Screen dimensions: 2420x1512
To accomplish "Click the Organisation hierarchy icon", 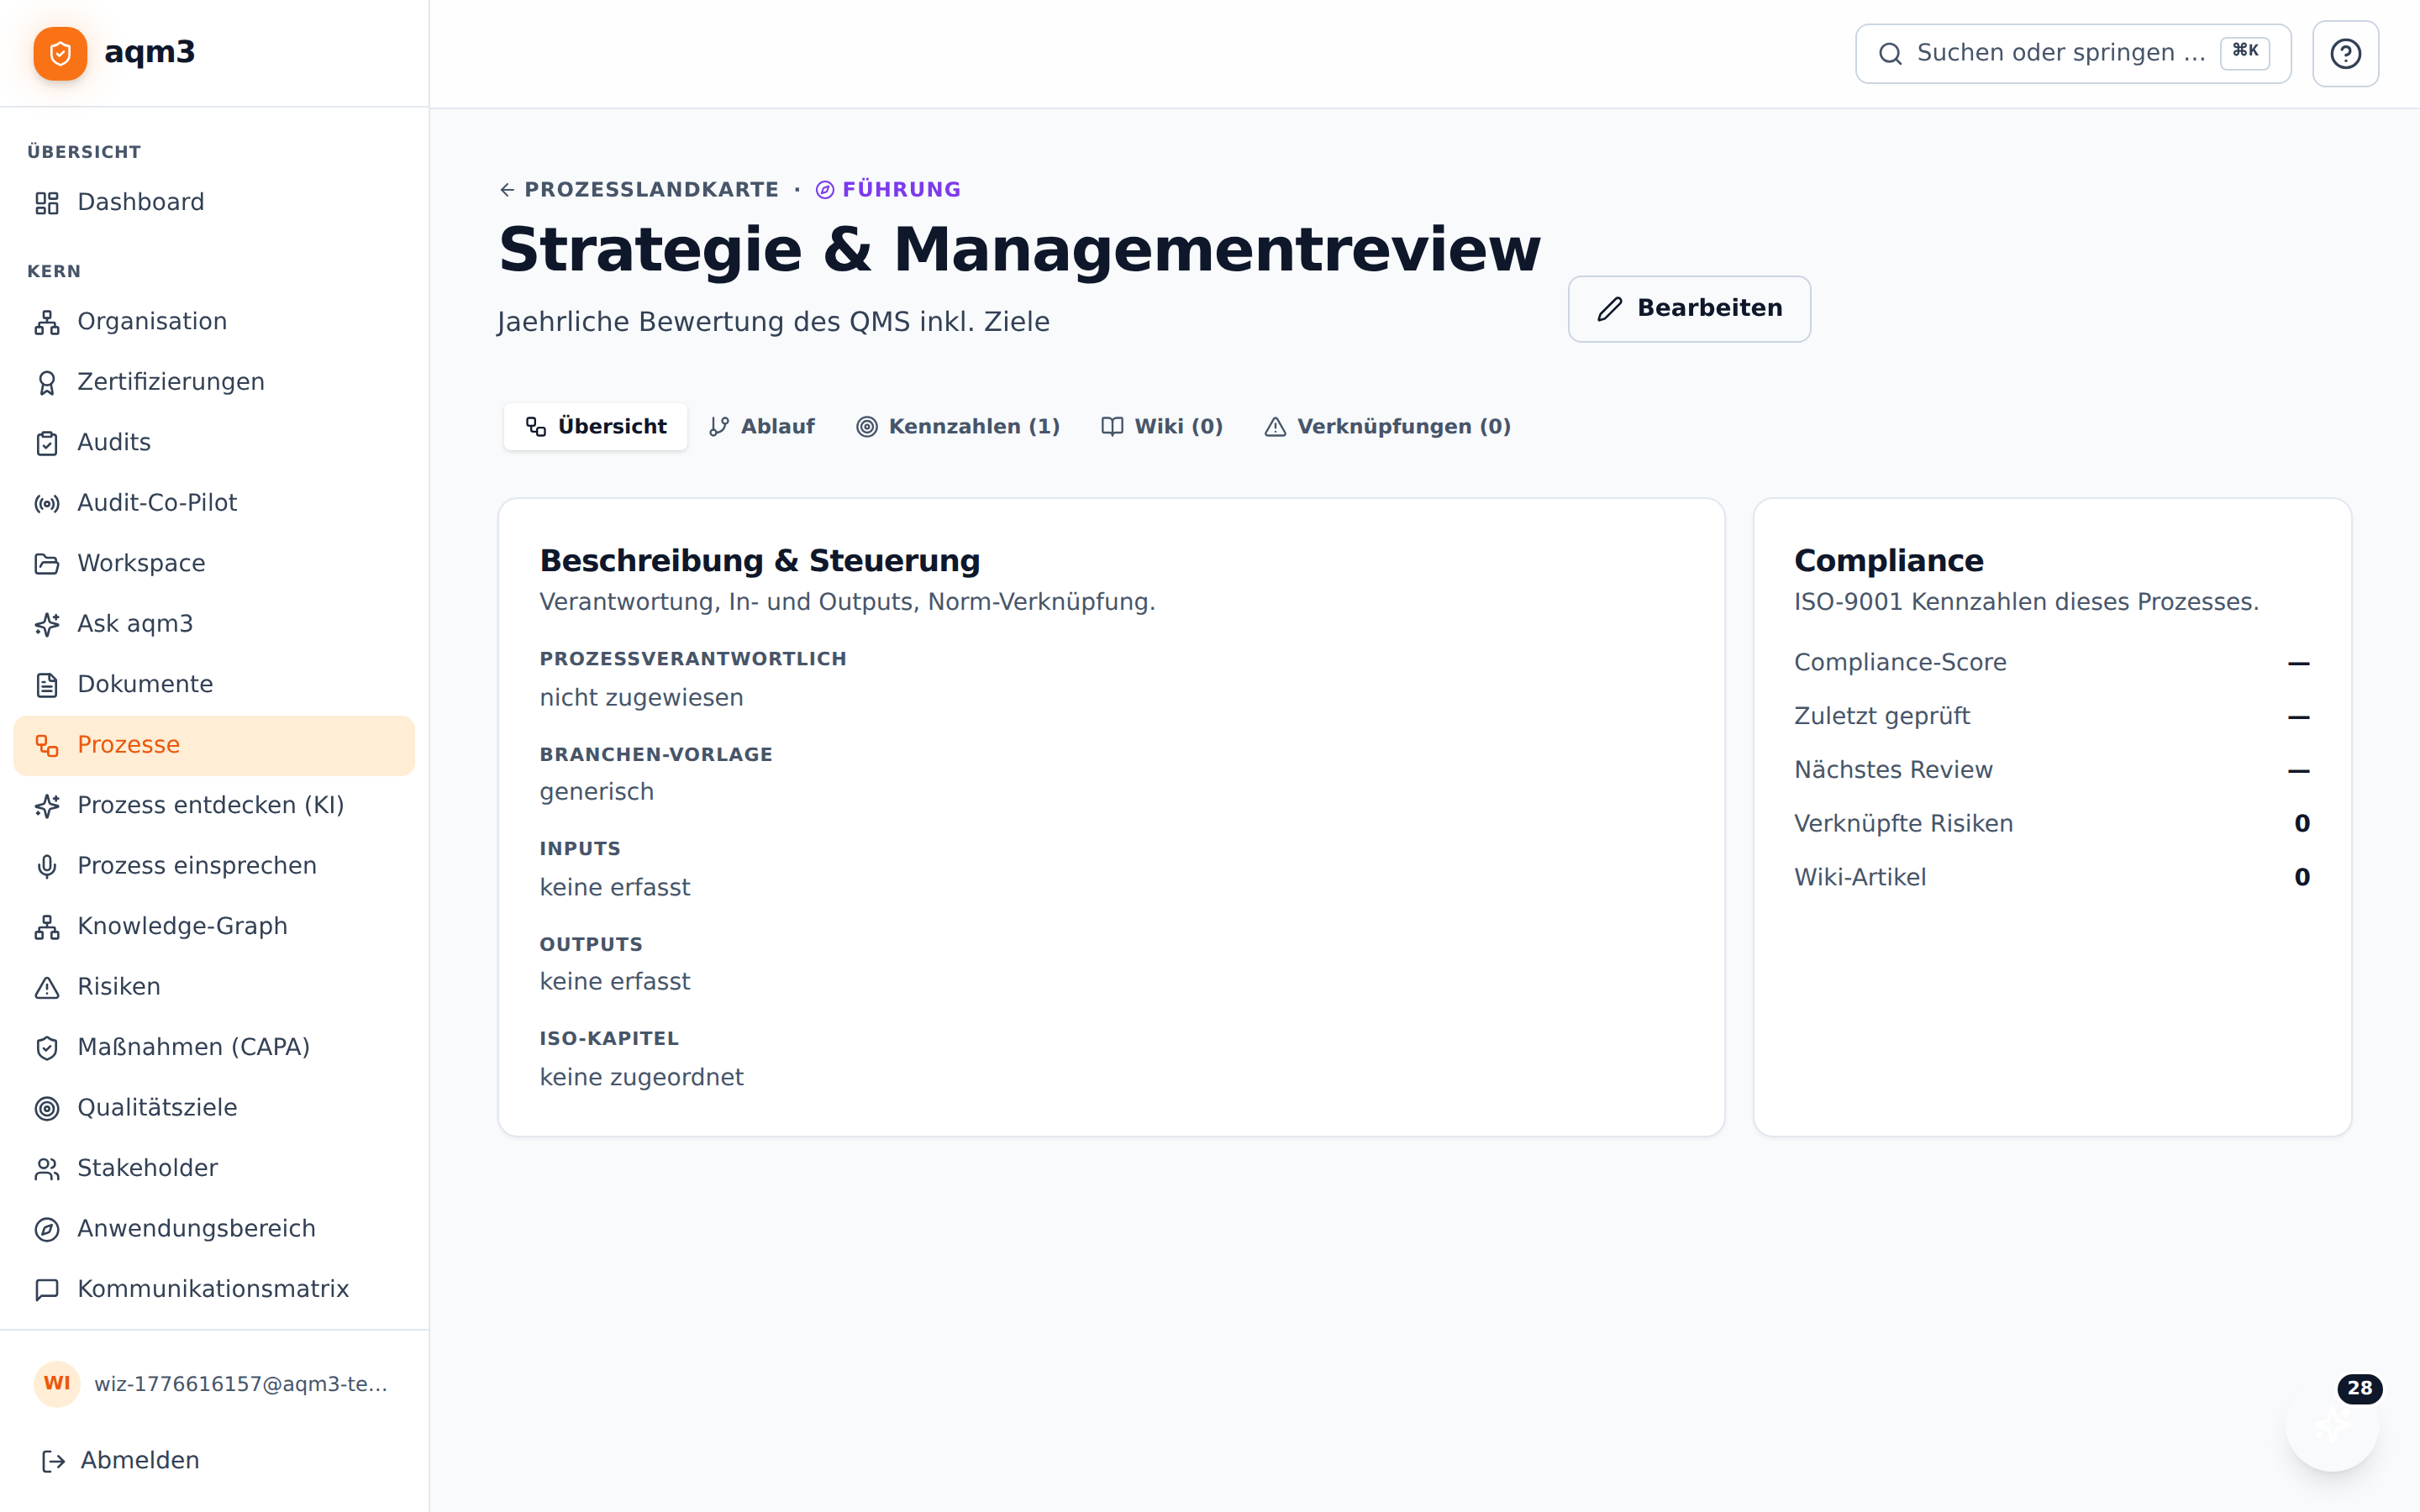I will tap(47, 322).
